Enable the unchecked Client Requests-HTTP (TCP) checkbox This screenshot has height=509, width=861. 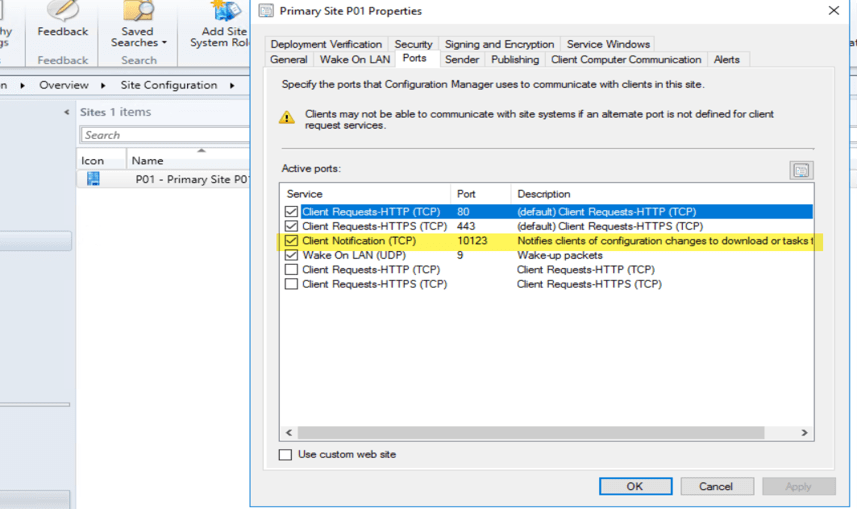291,270
